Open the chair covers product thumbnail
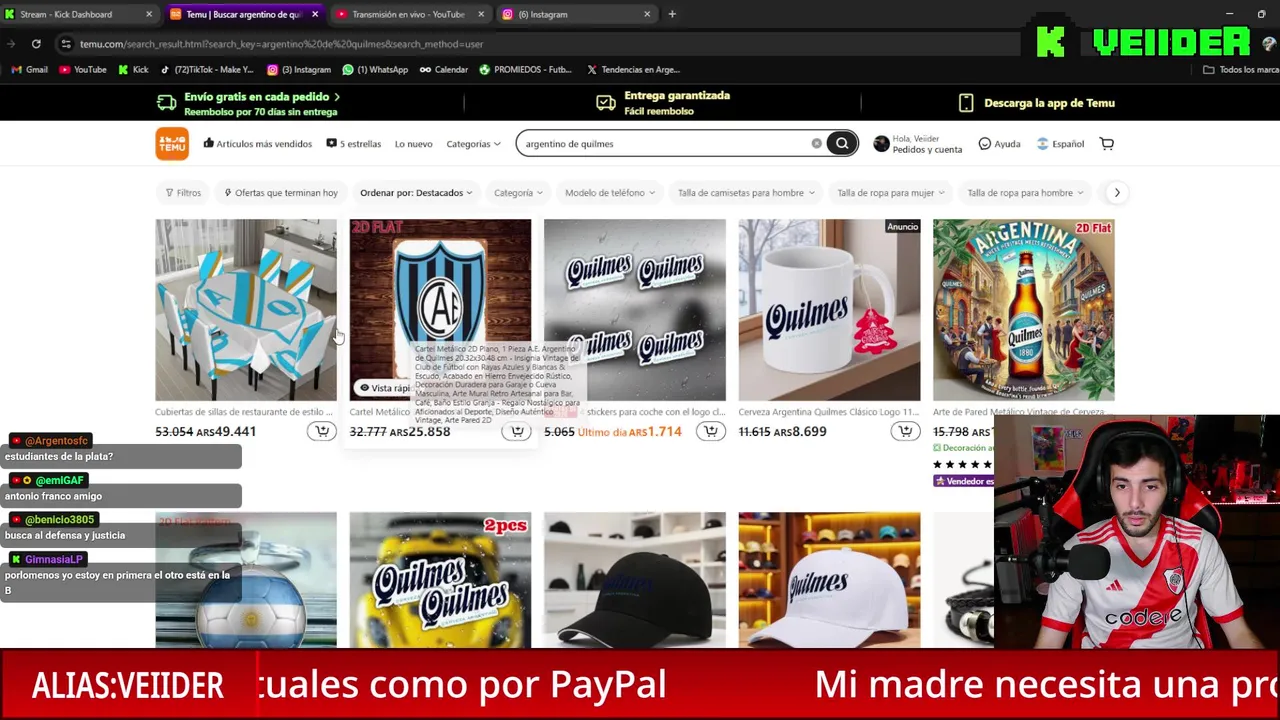The width and height of the screenshot is (1280, 720). [x=246, y=310]
